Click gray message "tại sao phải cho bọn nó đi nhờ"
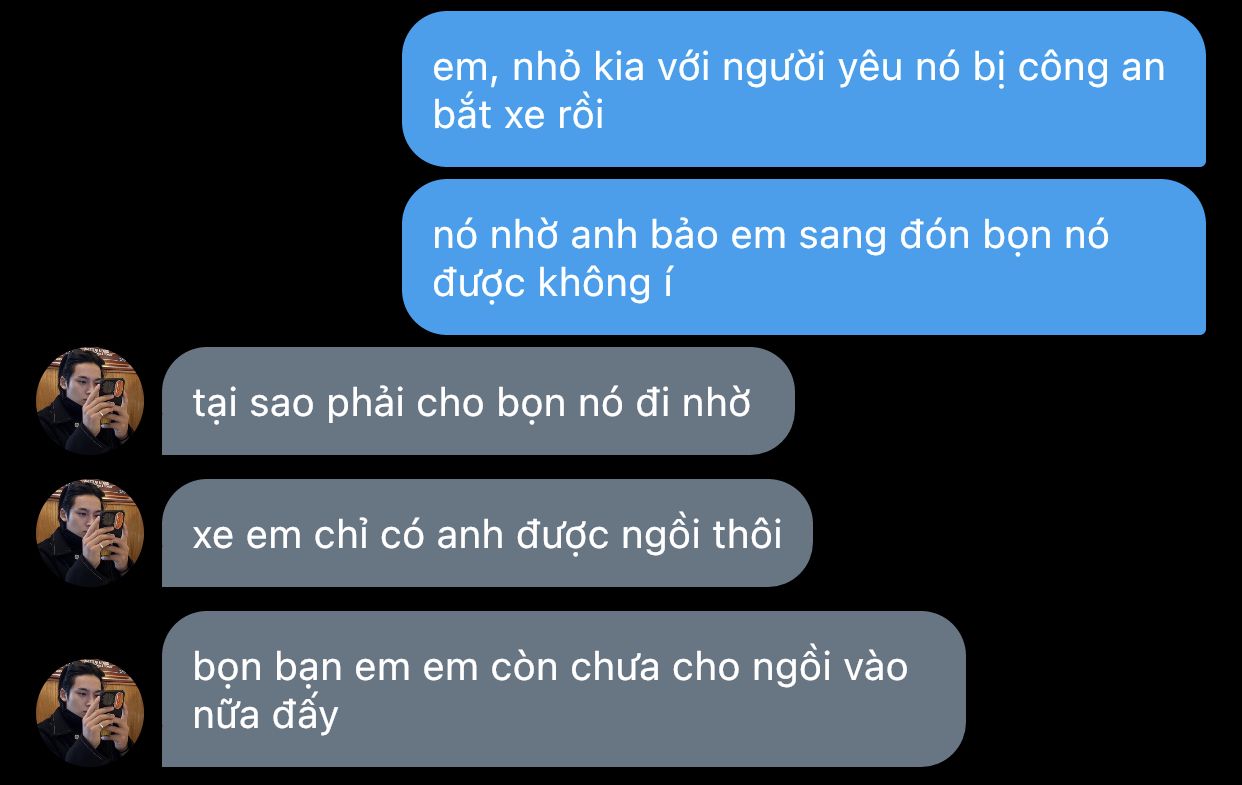 [478, 401]
